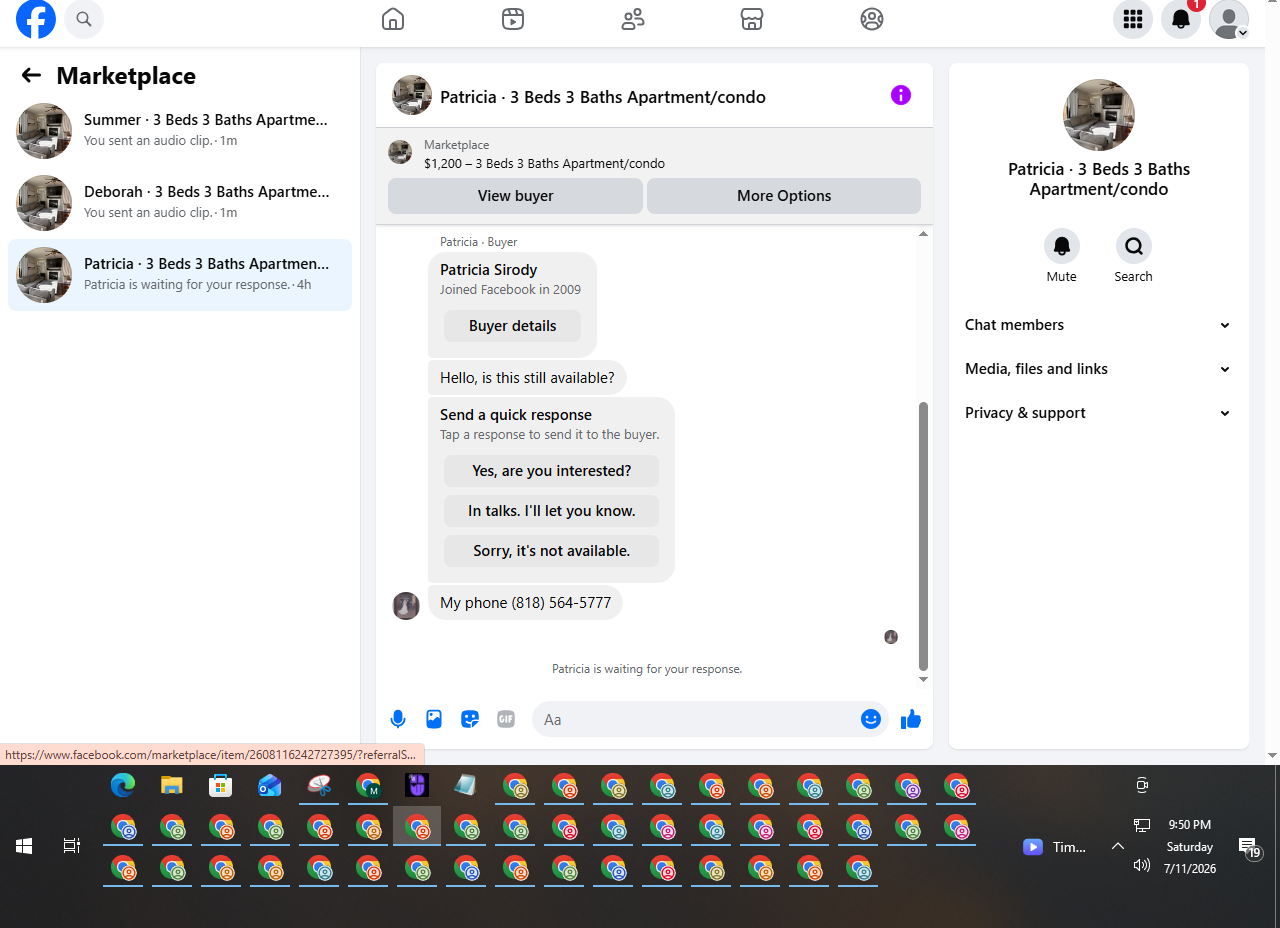Open the Snipping Tool taskbar icon
This screenshot has width=1280, height=928.
pyautogui.click(x=319, y=786)
